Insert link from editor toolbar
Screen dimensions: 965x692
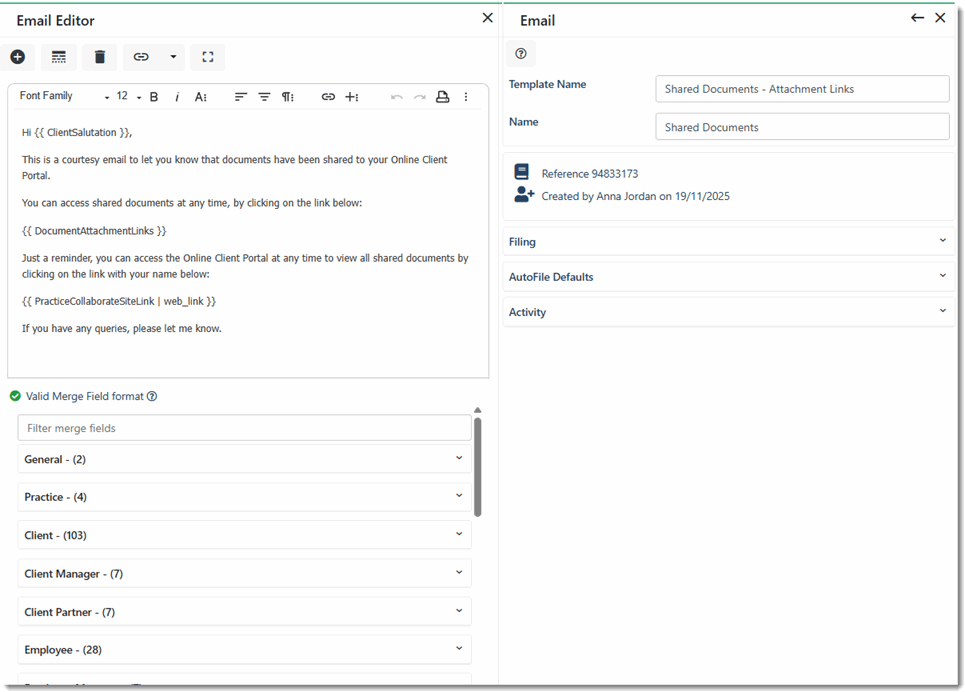[328, 97]
